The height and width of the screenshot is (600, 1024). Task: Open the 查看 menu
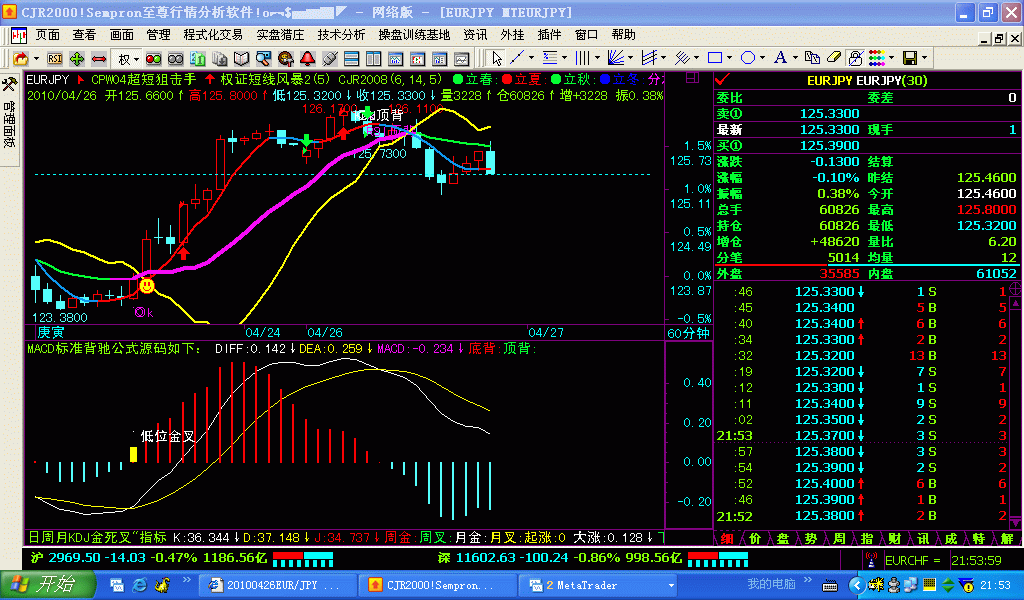tap(84, 35)
